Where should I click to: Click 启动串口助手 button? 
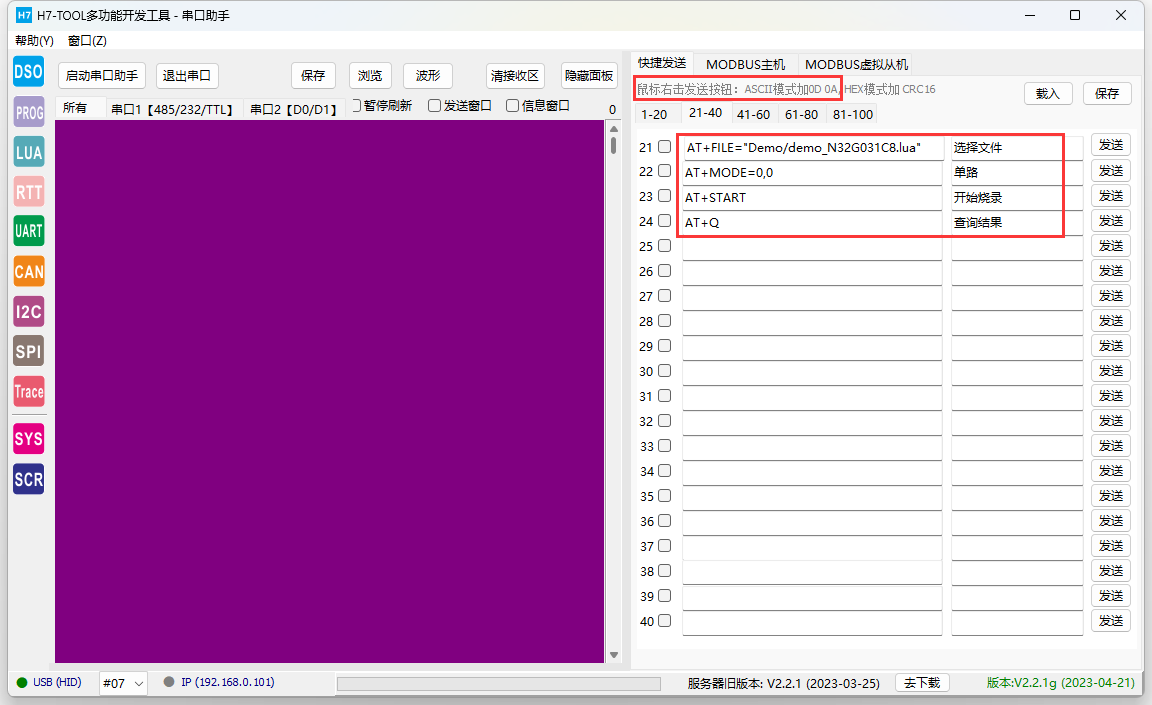tap(102, 76)
